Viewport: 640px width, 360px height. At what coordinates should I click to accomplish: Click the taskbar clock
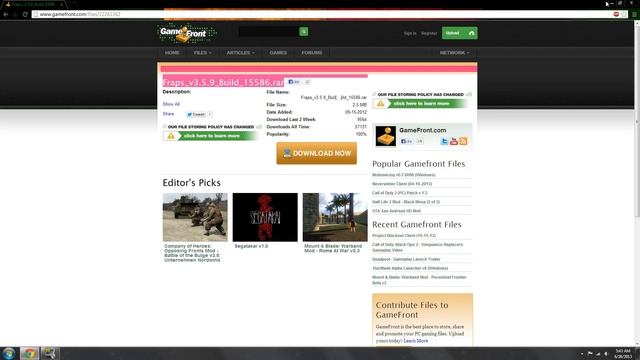click(x=623, y=354)
